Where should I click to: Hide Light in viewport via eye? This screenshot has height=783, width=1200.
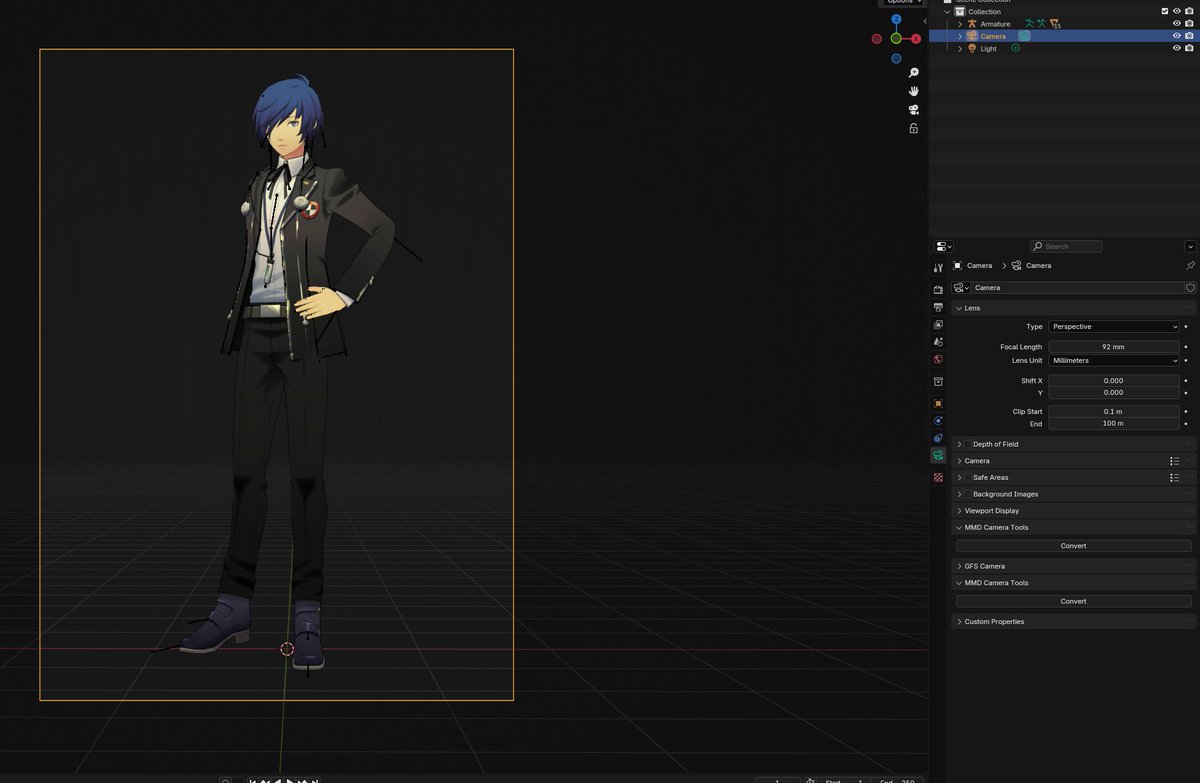coord(1177,48)
